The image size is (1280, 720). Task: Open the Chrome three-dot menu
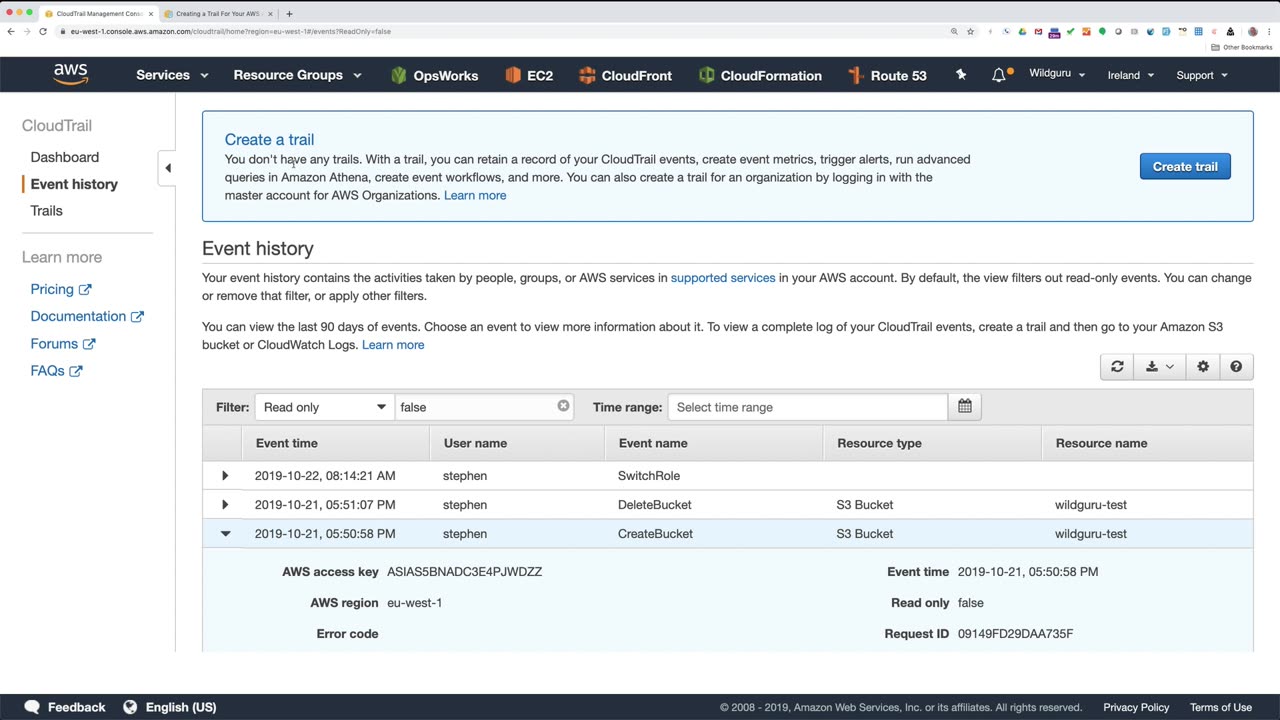click(1269, 31)
